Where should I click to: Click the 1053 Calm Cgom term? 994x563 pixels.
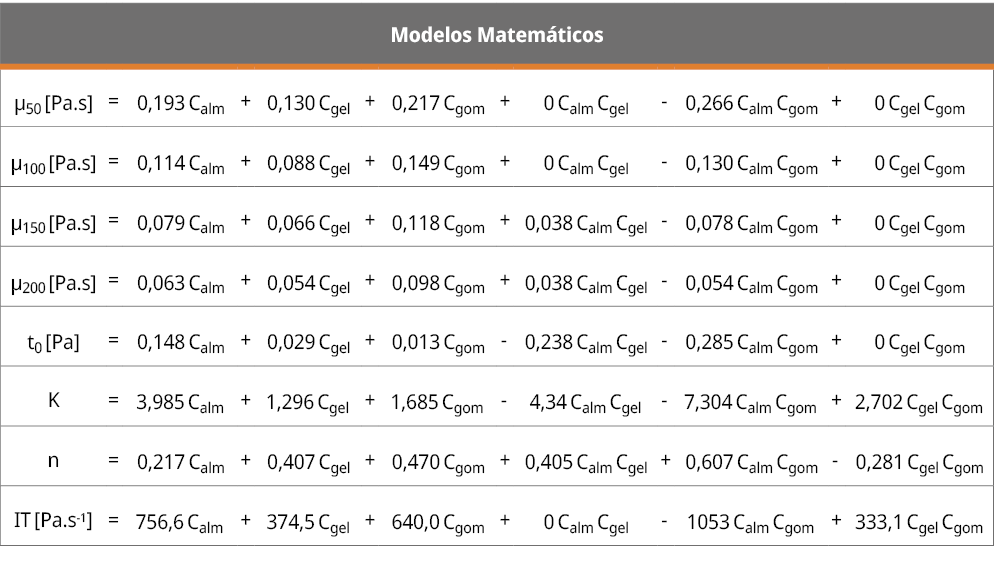[x=751, y=524]
